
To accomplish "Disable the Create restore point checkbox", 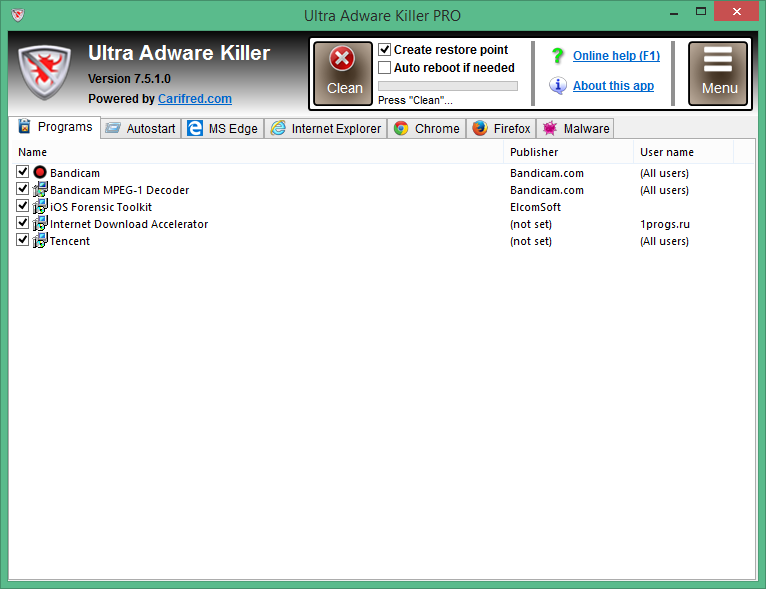I will coord(385,50).
